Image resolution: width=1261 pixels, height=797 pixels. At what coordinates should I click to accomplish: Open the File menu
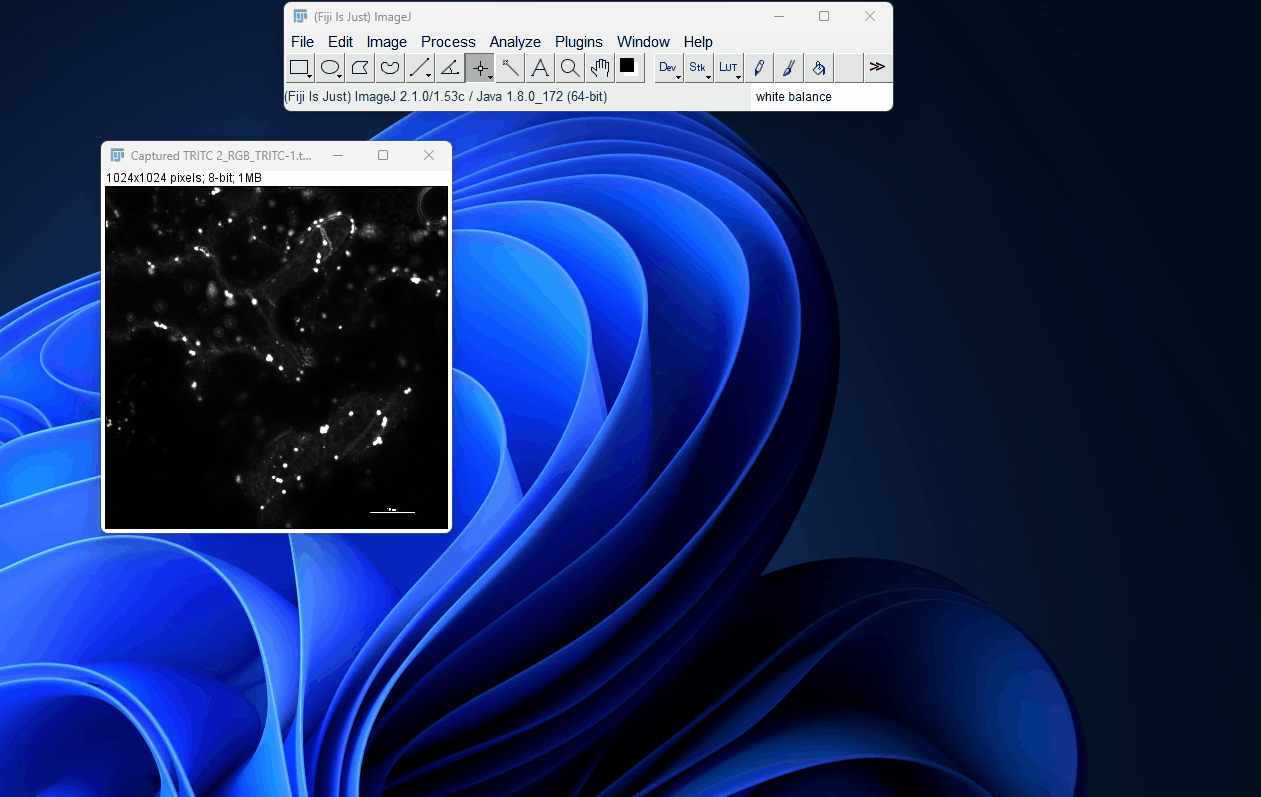[302, 42]
